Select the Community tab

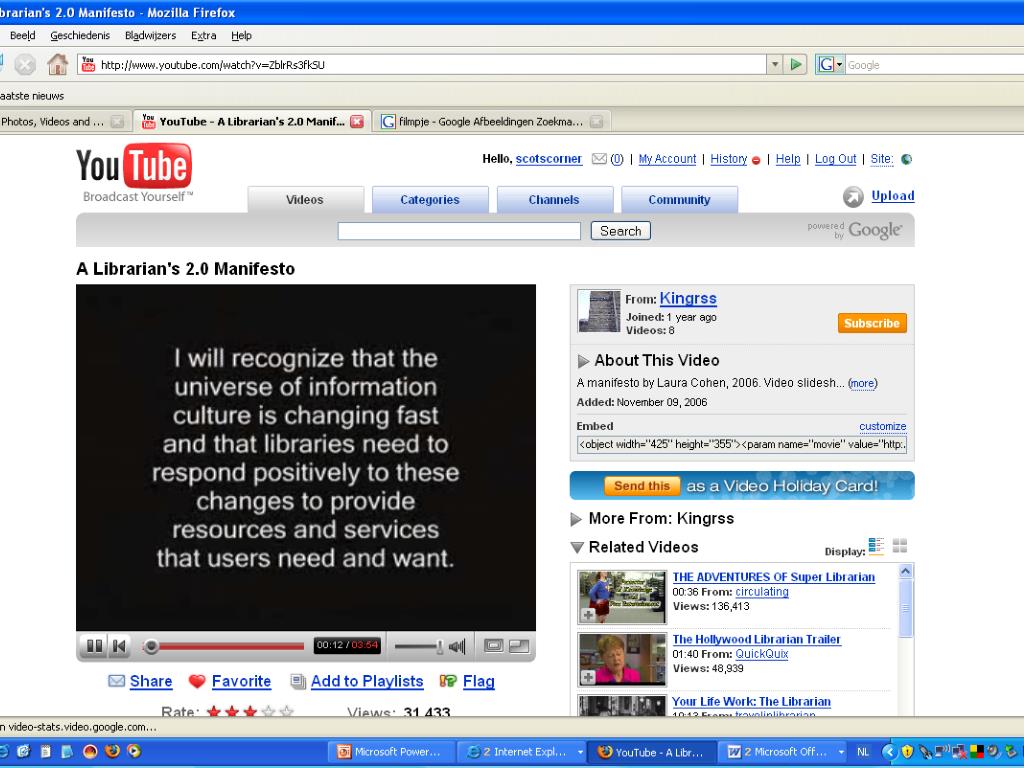(679, 200)
